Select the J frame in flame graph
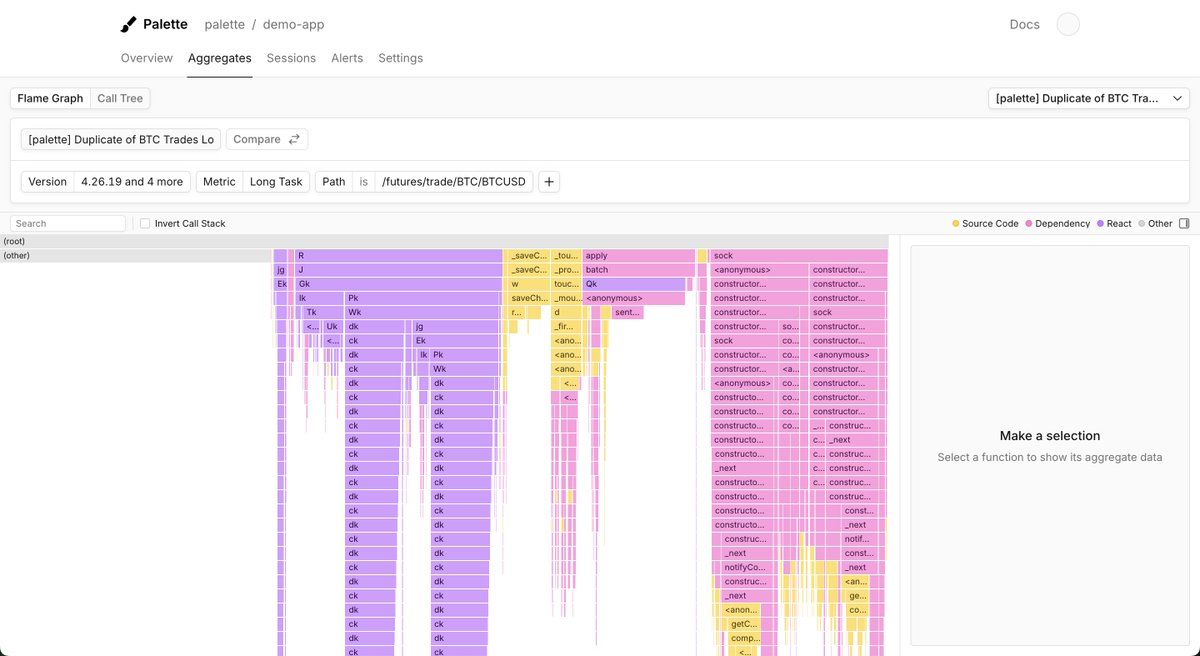 [399, 270]
